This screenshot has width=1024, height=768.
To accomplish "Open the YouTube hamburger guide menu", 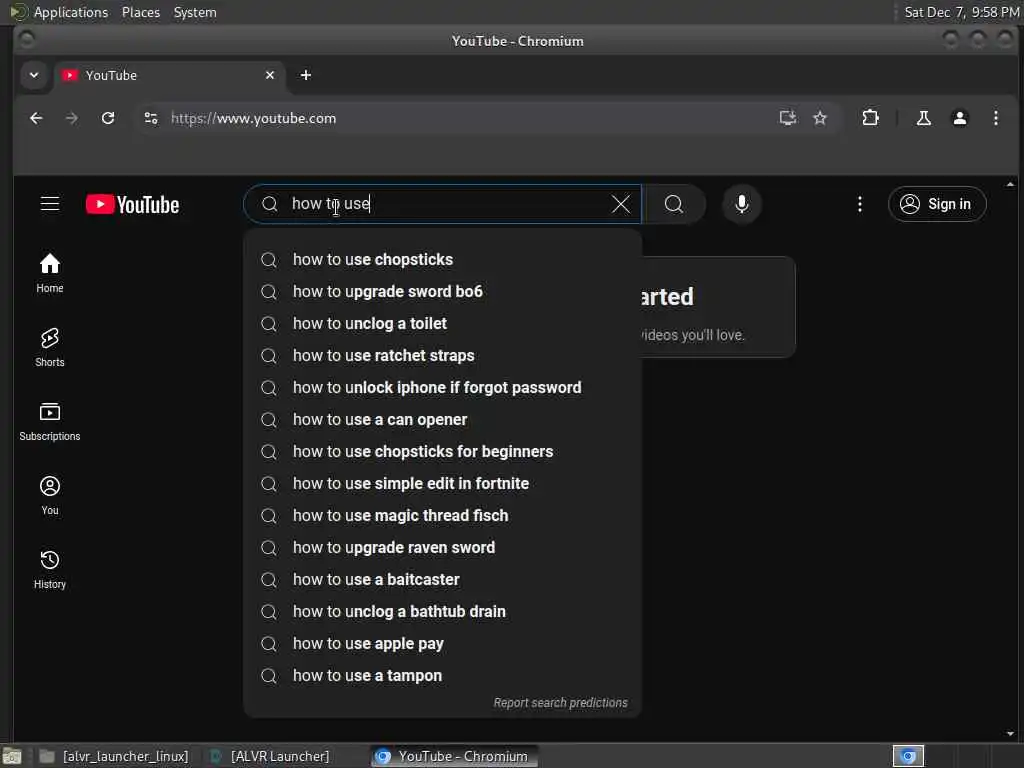I will tap(50, 204).
